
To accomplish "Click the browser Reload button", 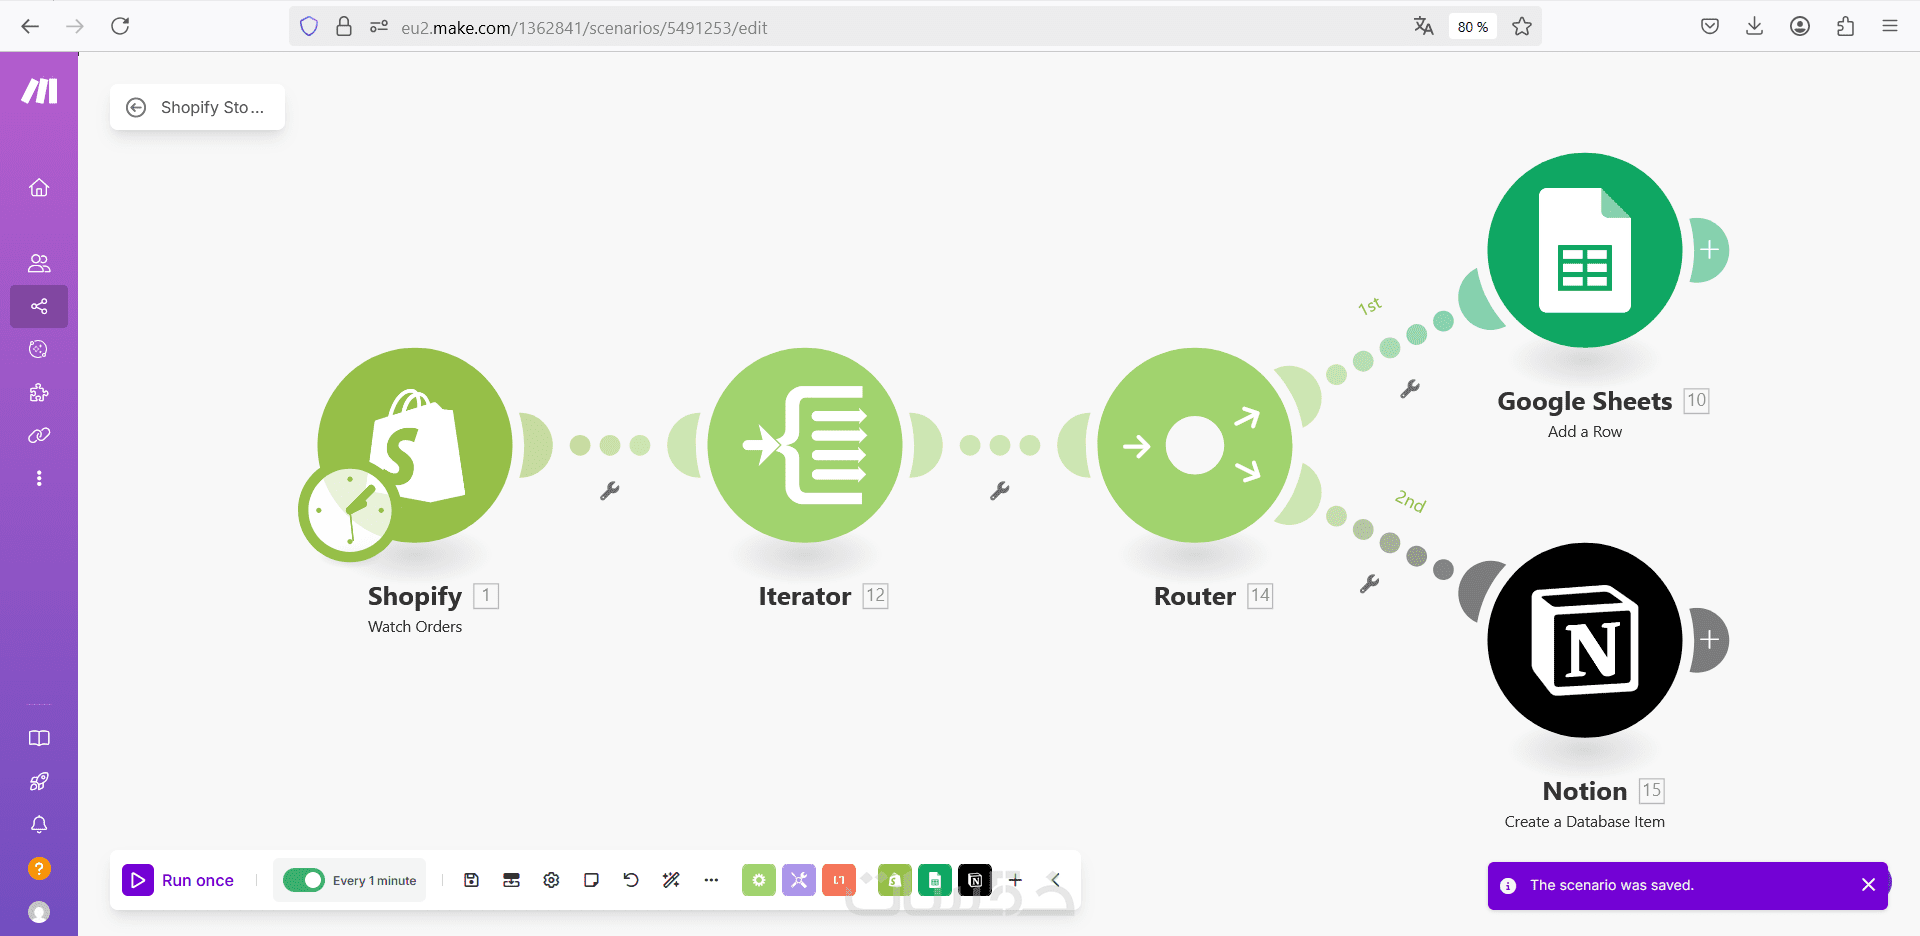I will (x=120, y=26).
